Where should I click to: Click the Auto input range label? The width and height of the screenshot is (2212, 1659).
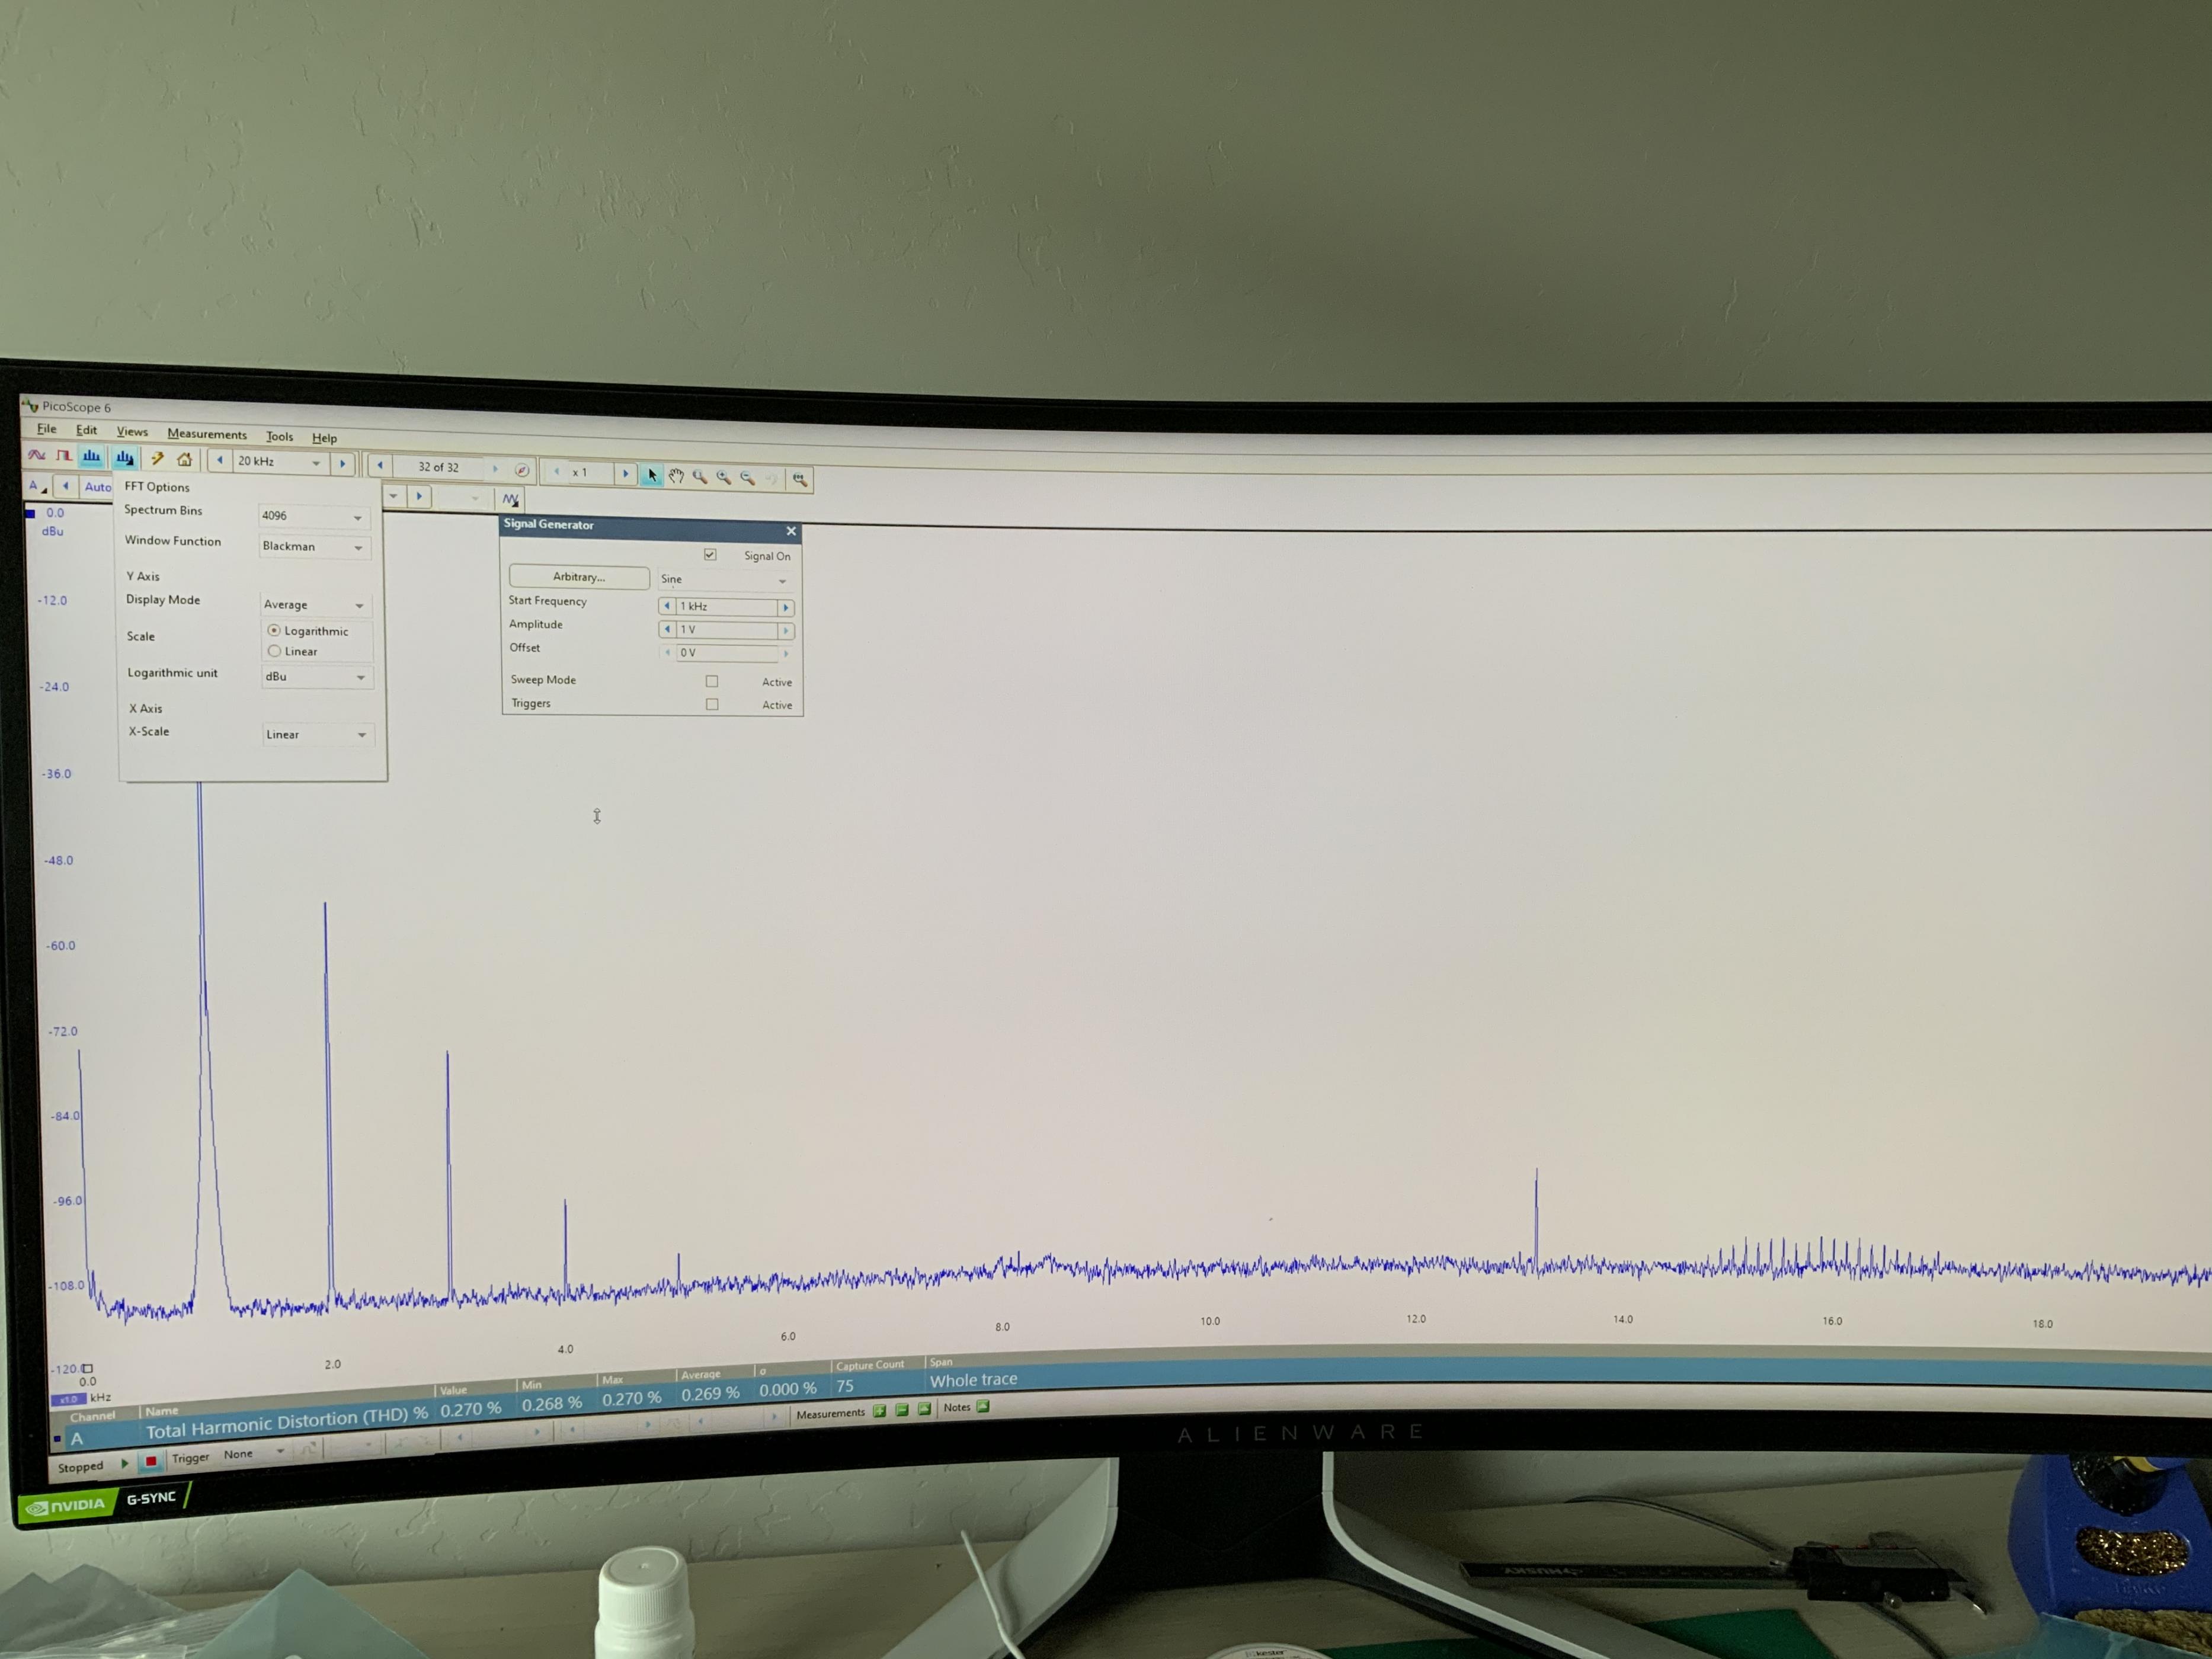click(x=98, y=487)
